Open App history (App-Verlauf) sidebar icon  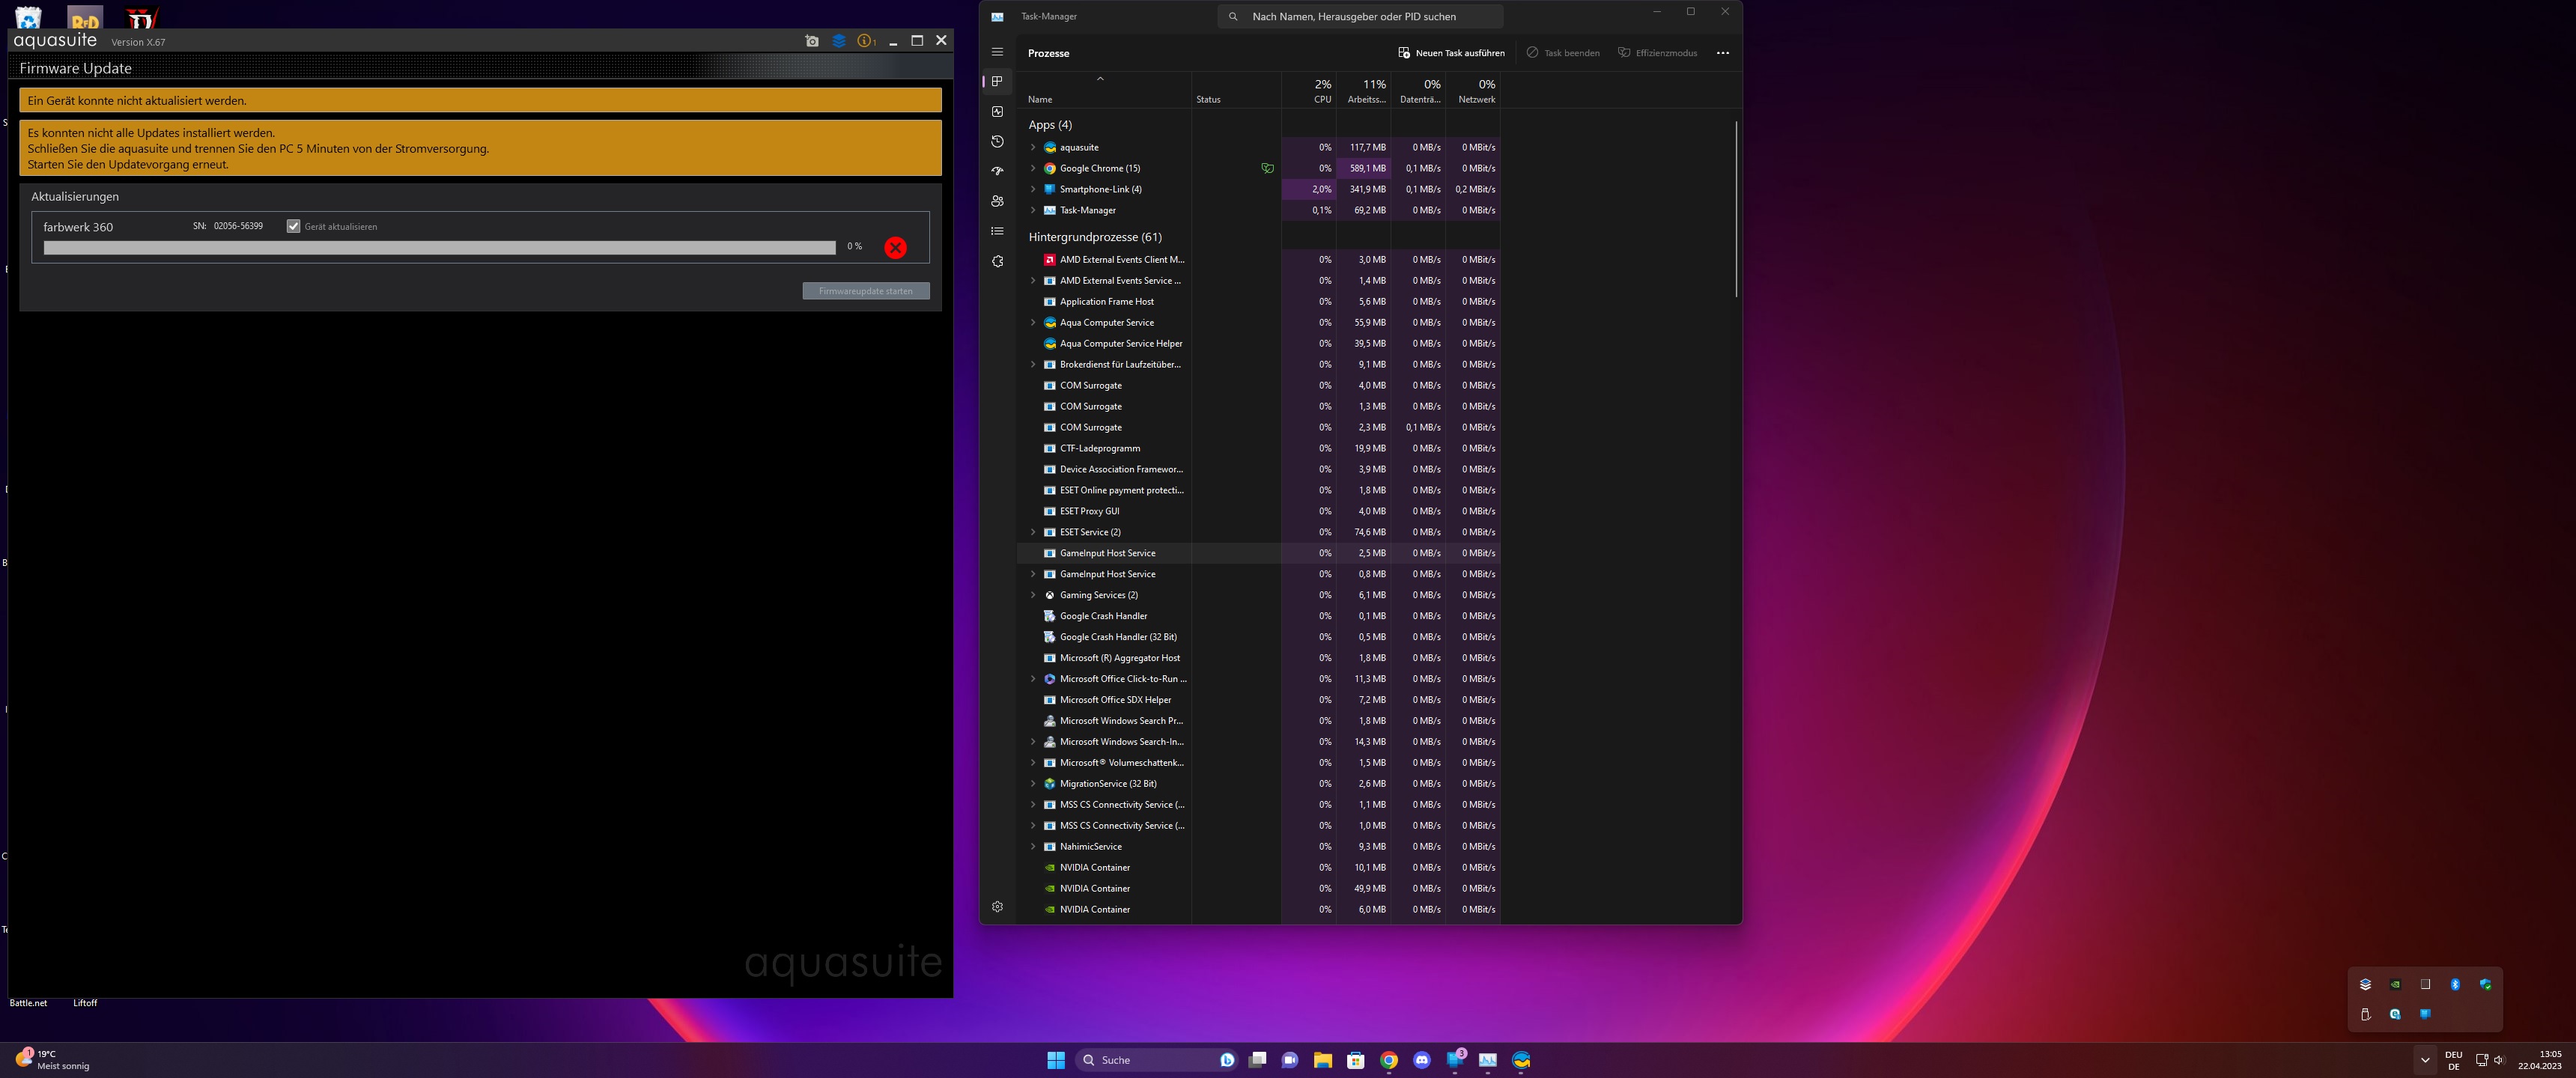[x=997, y=141]
